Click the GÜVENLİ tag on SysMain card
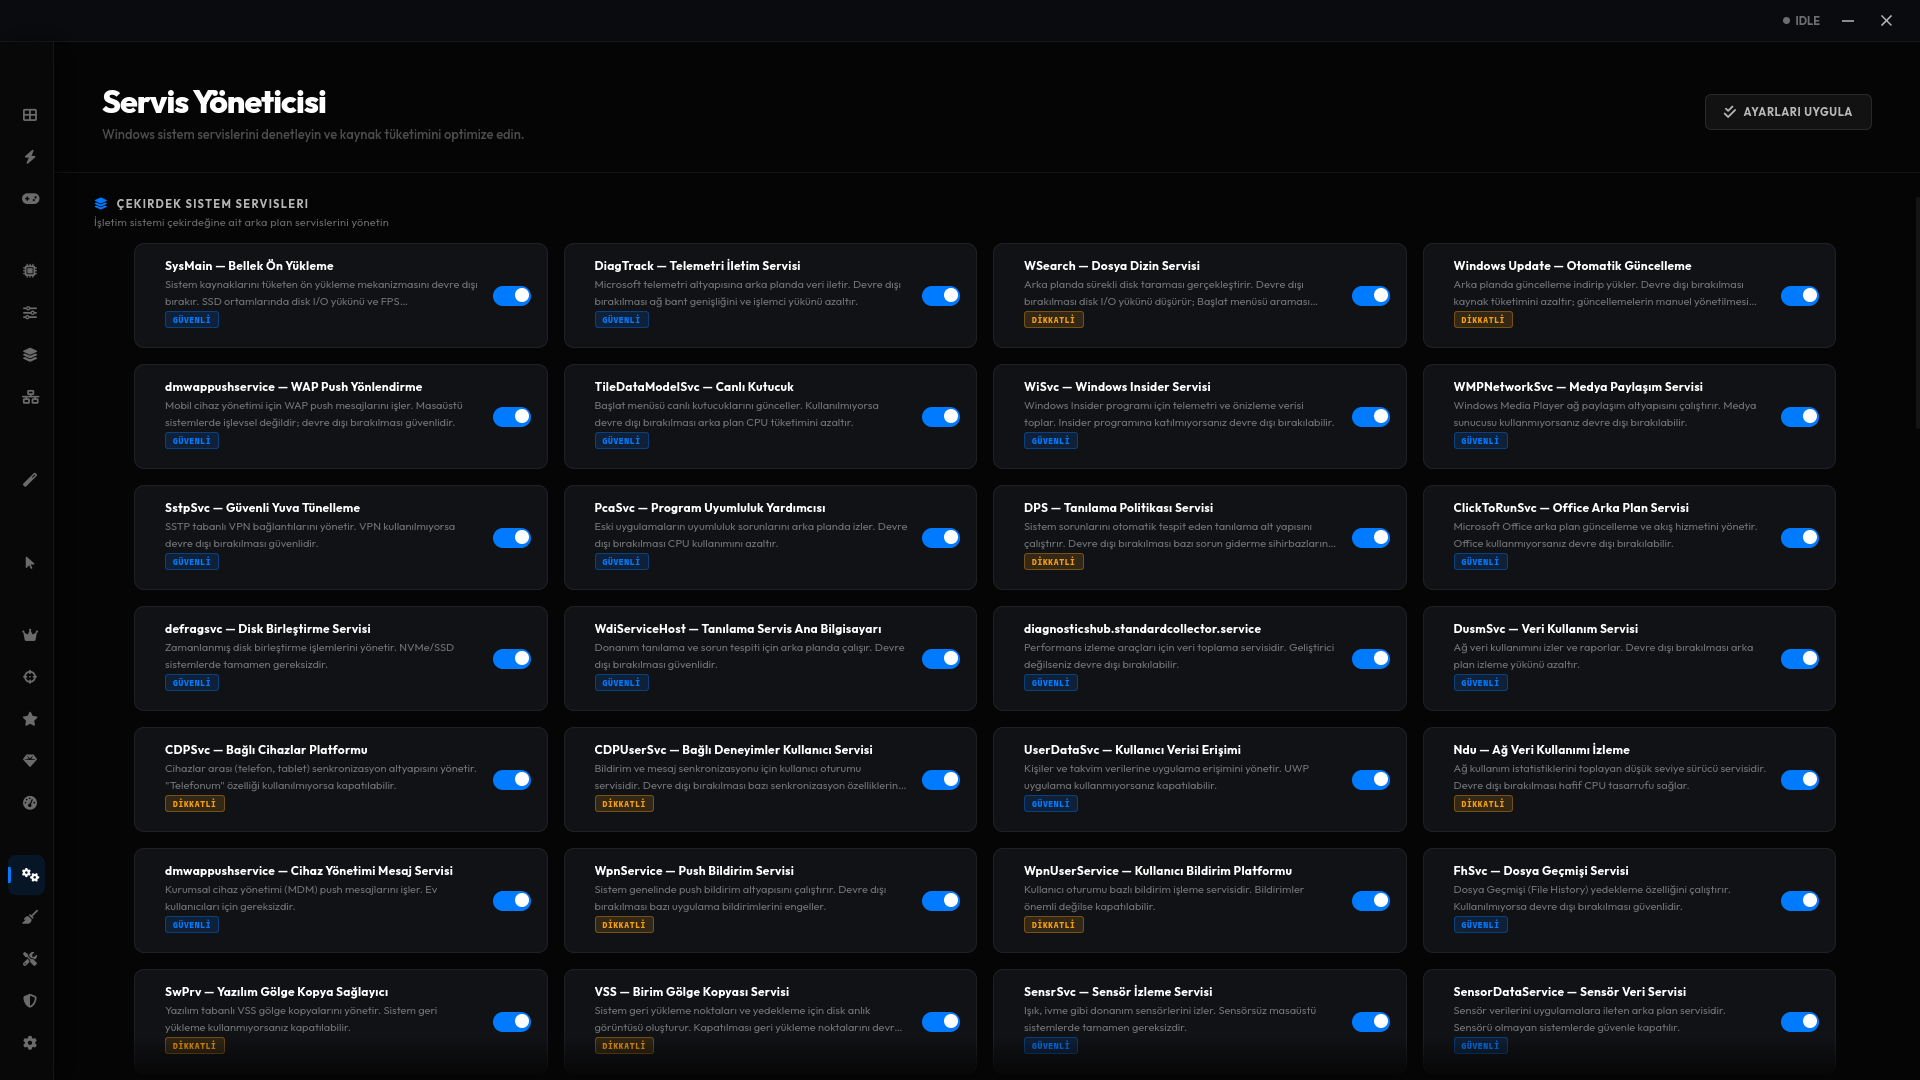The height and width of the screenshot is (1080, 1920). pyautogui.click(x=192, y=320)
